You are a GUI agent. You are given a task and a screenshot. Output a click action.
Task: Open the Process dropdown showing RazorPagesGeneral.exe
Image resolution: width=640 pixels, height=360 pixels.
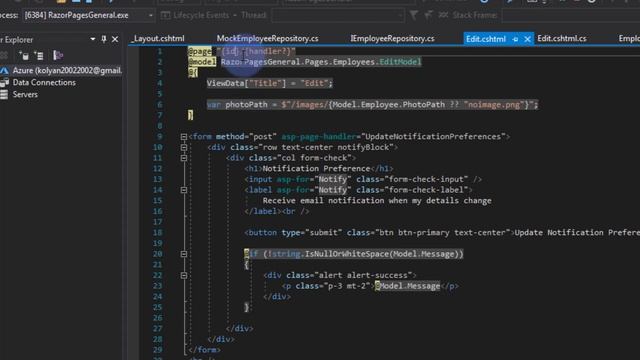[89, 16]
